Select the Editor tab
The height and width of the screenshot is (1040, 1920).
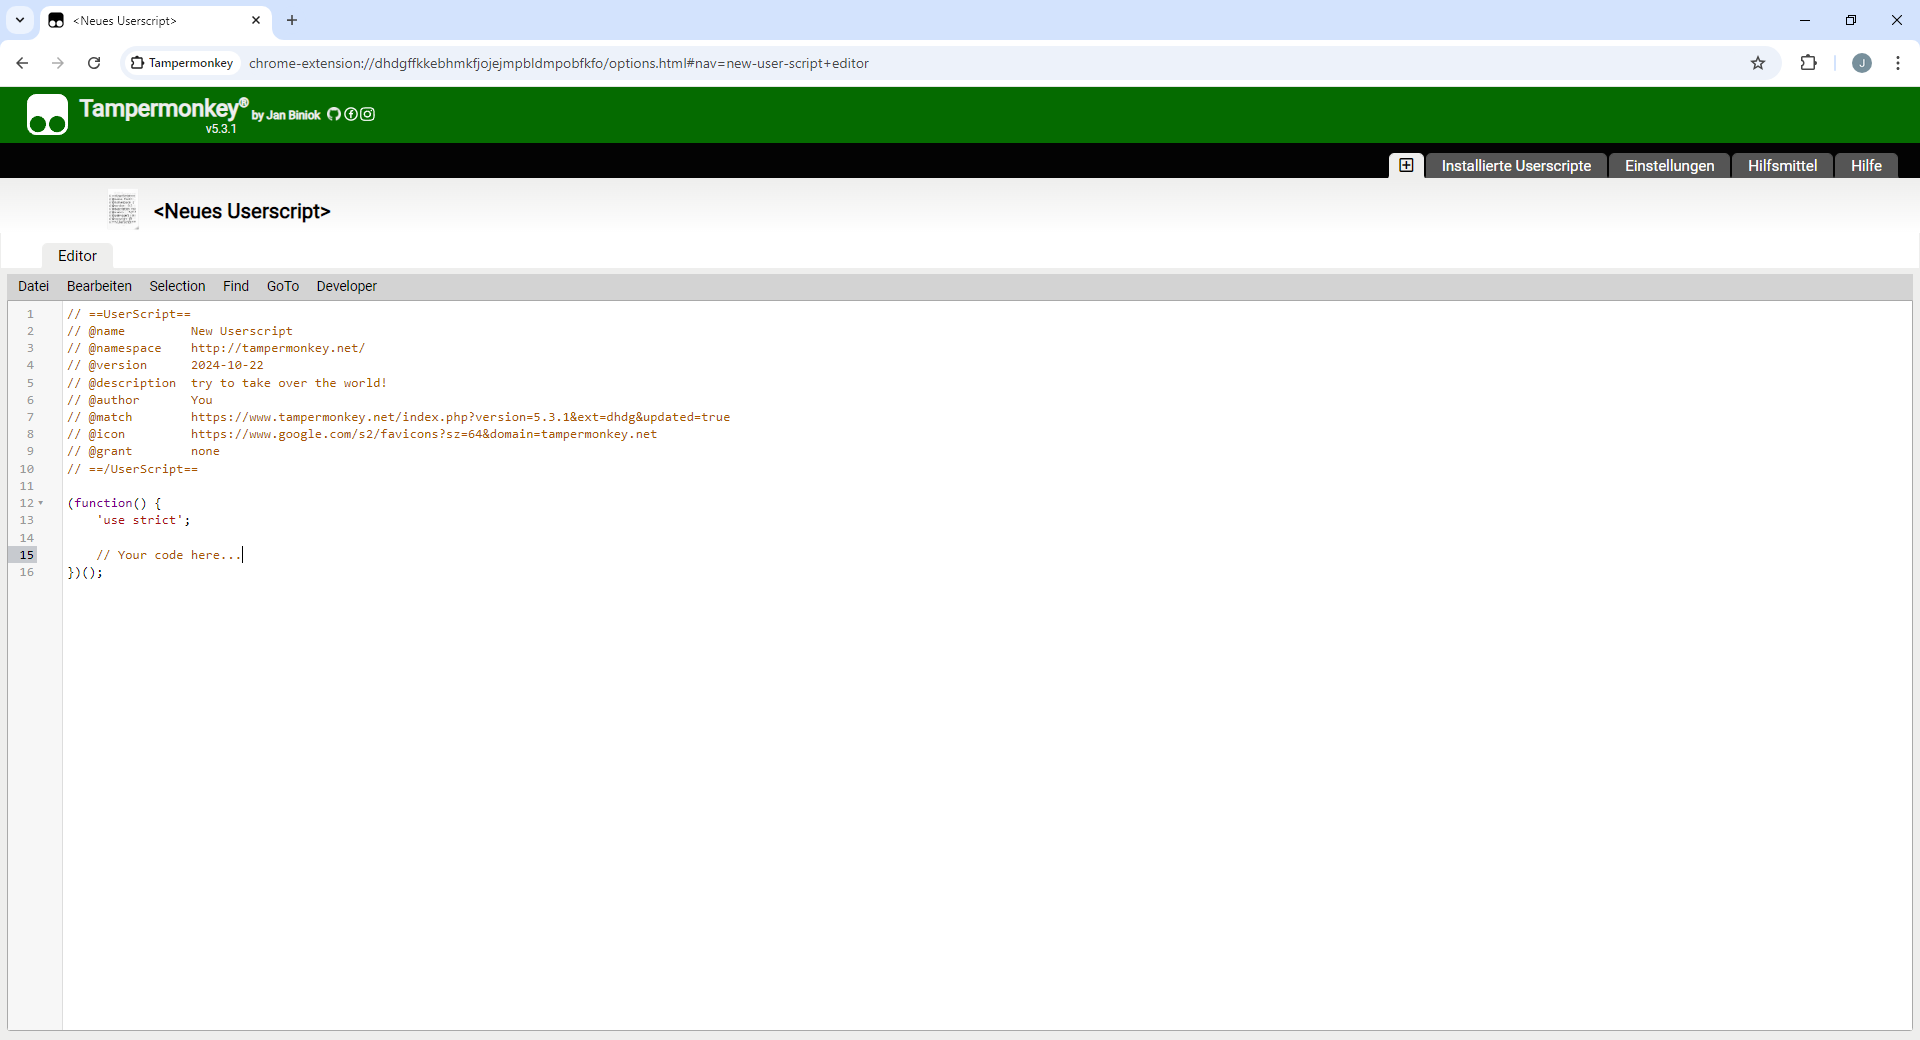(77, 256)
